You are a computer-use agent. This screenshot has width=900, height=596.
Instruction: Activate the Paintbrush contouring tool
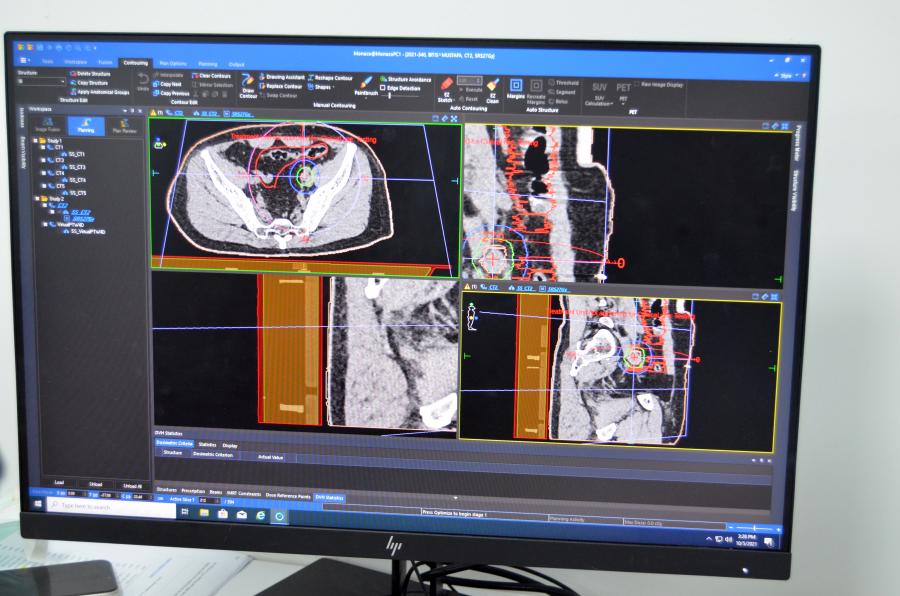(366, 84)
